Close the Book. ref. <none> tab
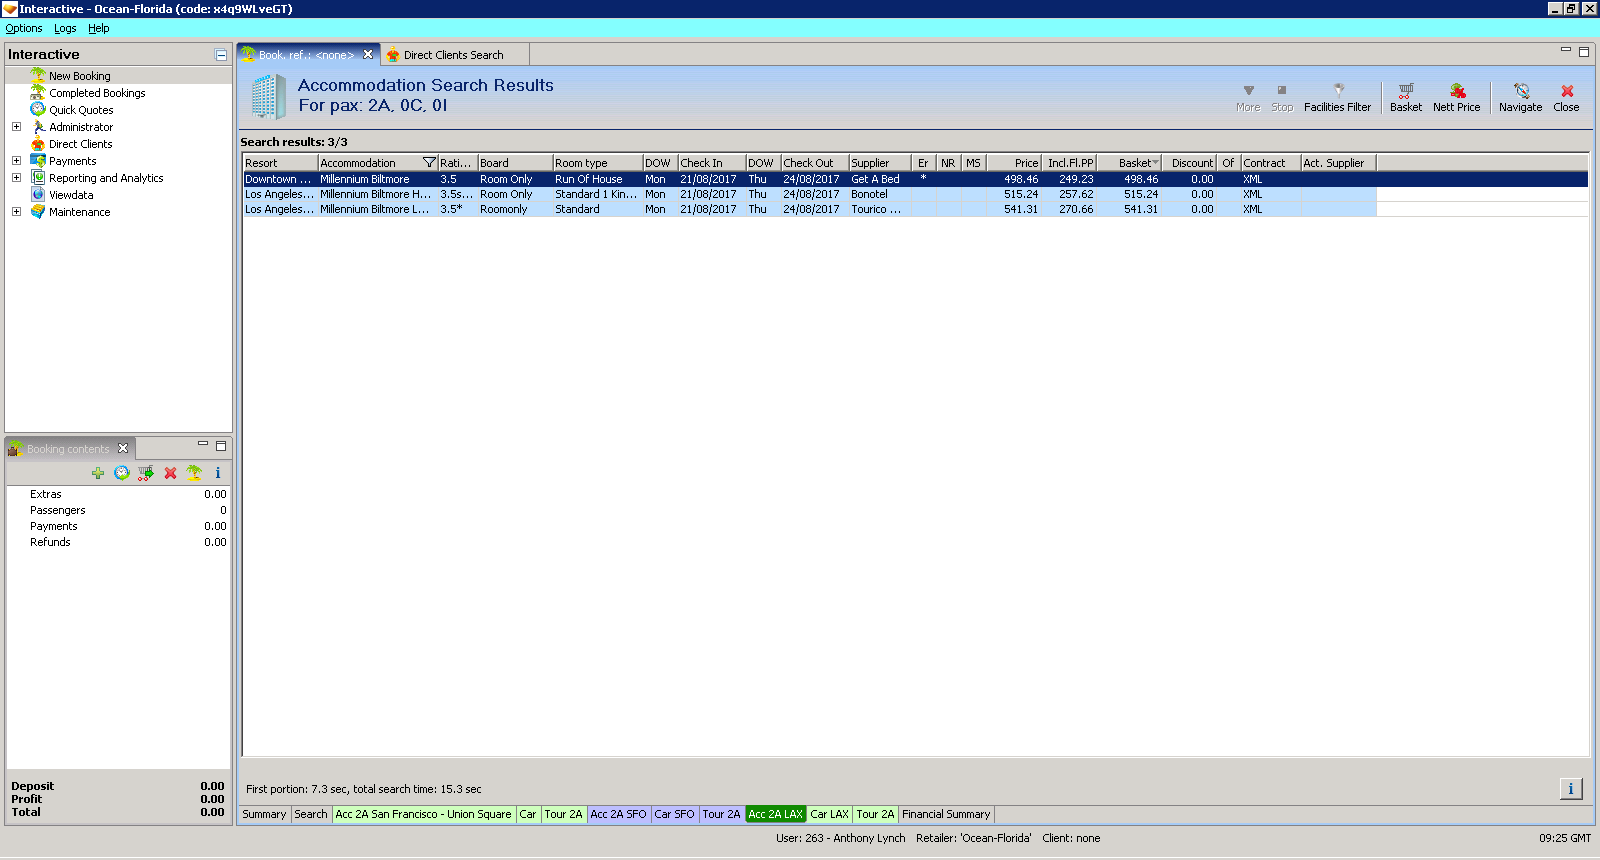This screenshot has width=1600, height=860. coord(368,55)
